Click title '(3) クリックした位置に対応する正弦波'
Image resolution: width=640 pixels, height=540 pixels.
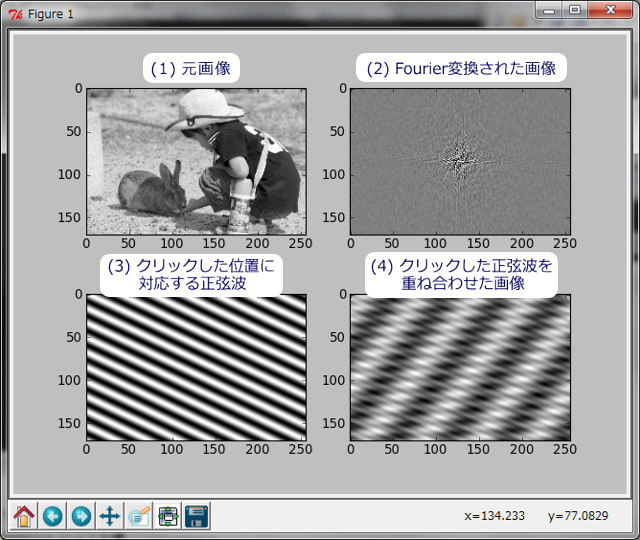pyautogui.click(x=191, y=275)
